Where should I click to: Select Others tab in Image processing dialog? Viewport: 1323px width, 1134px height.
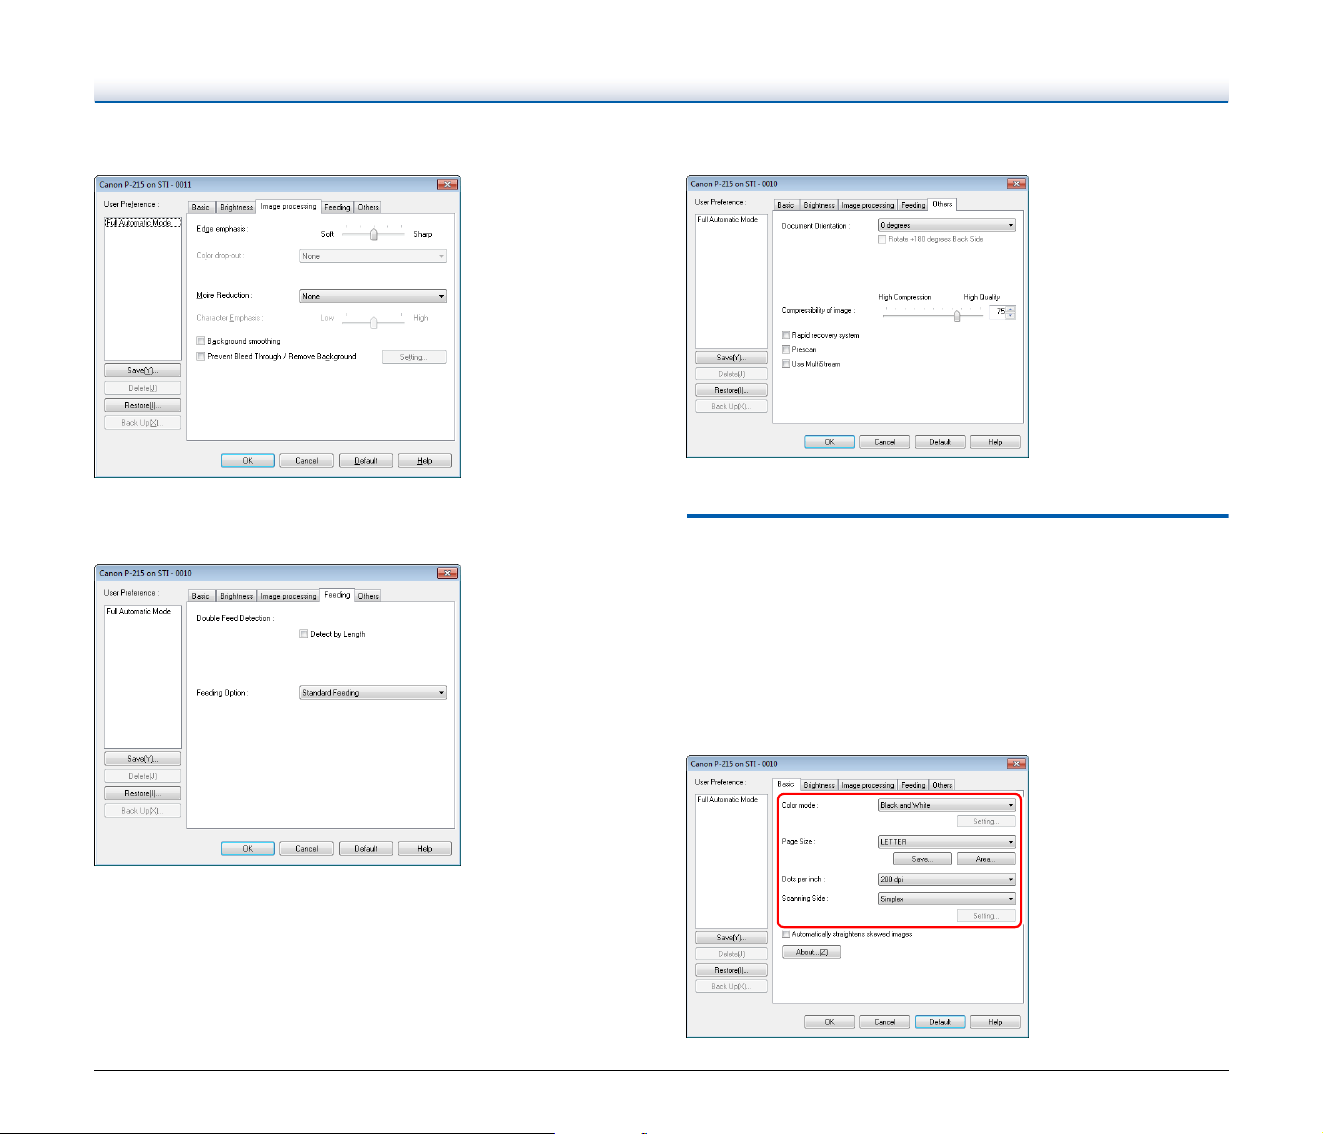(x=368, y=207)
